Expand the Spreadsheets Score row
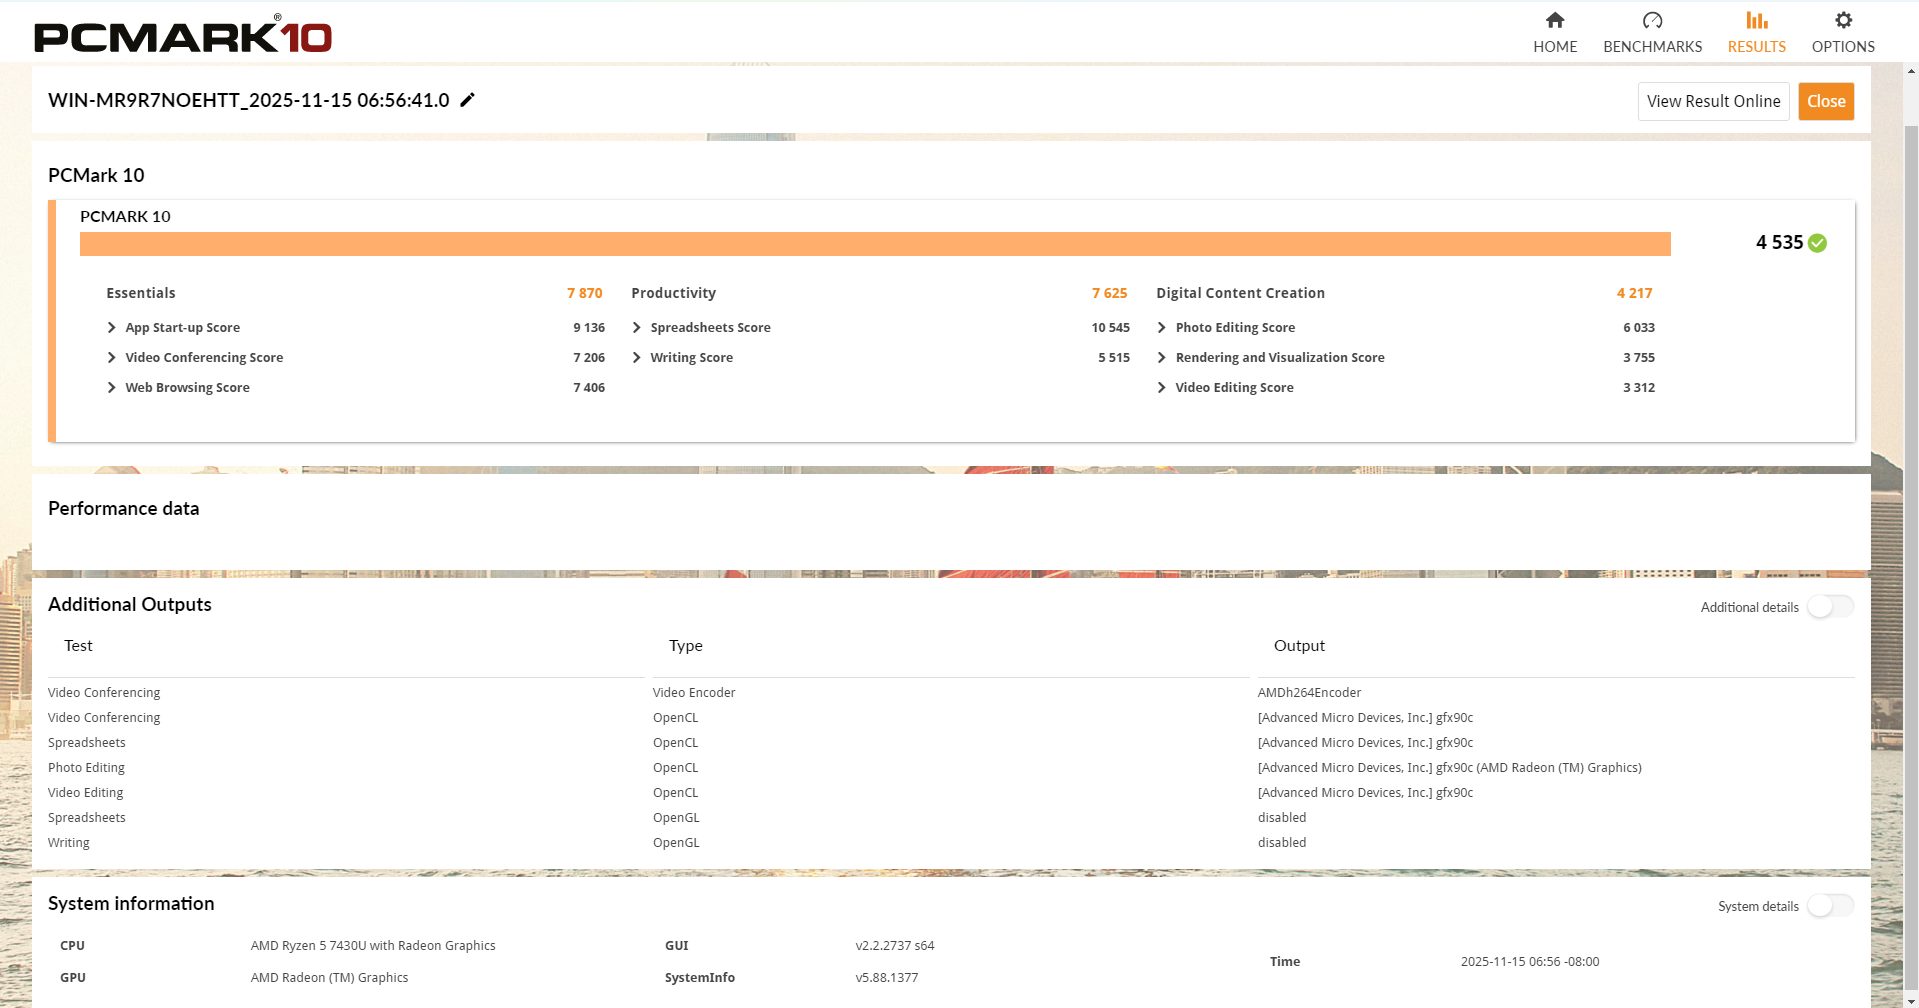 click(x=637, y=328)
